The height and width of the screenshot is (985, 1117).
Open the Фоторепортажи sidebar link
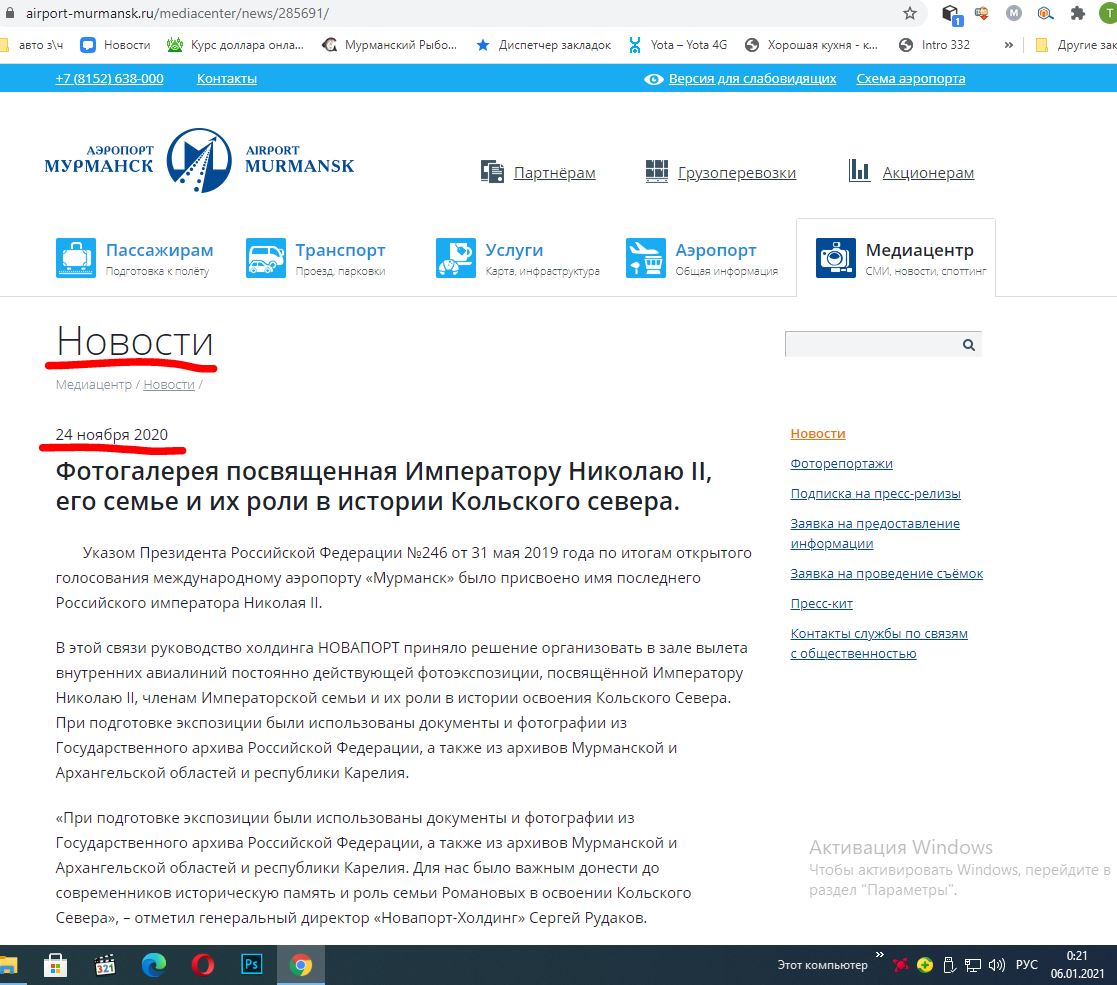[x=841, y=463]
